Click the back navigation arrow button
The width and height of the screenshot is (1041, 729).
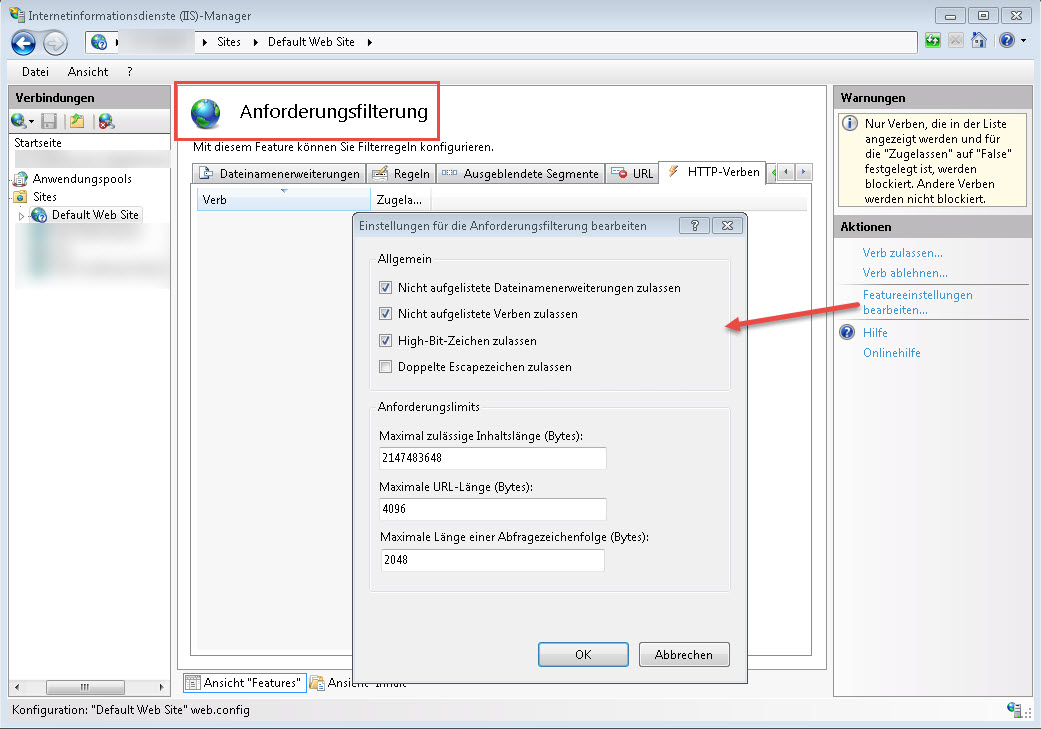pyautogui.click(x=24, y=42)
